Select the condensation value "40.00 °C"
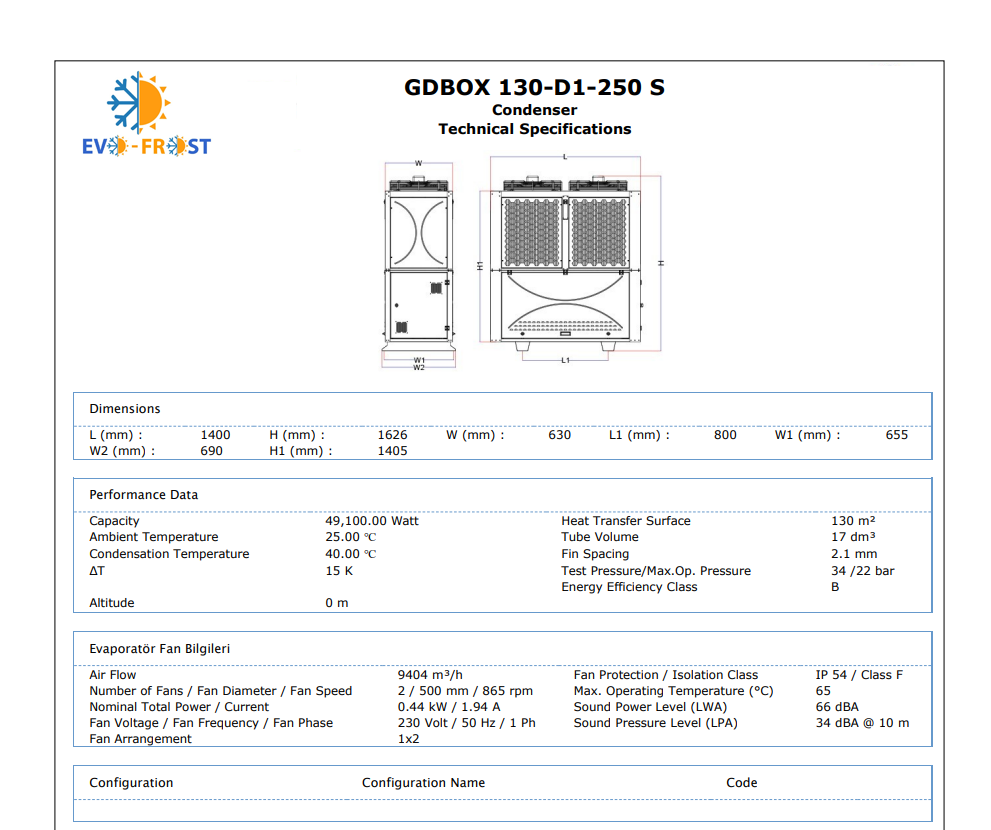The height and width of the screenshot is (830, 991). pyautogui.click(x=351, y=554)
